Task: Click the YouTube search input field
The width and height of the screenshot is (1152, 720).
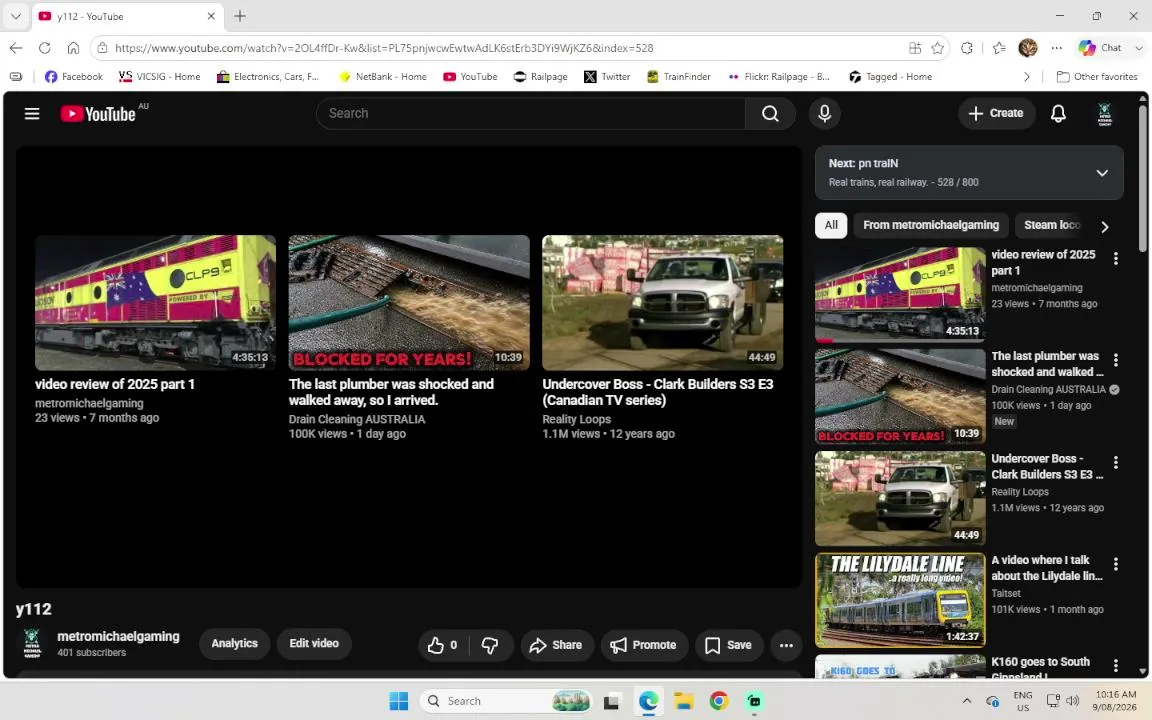Action: point(530,113)
